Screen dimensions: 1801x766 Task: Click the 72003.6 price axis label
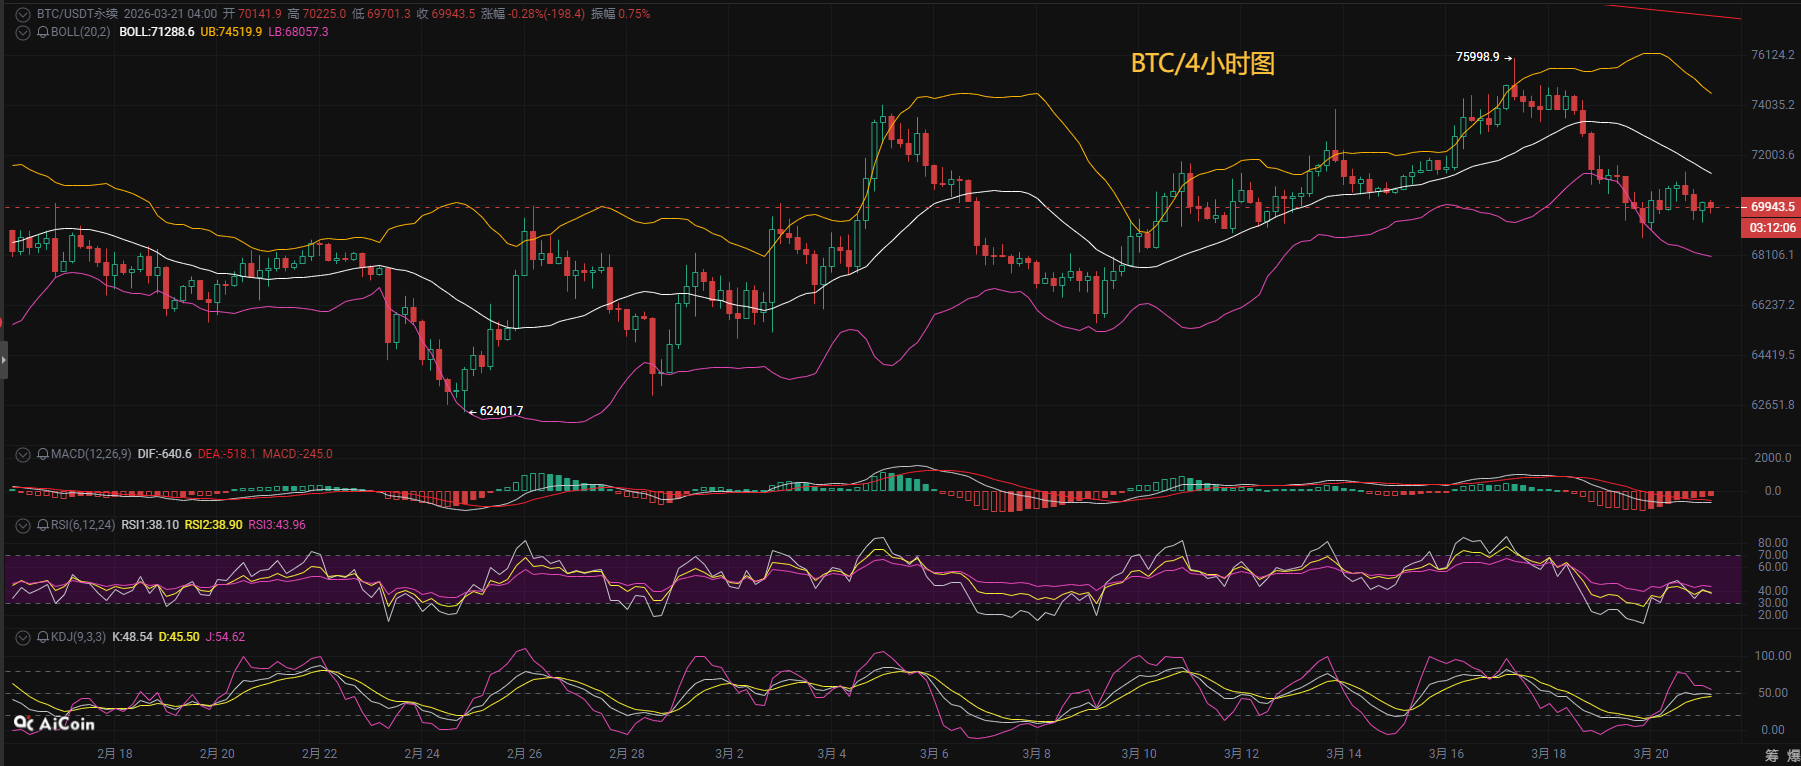(1773, 155)
